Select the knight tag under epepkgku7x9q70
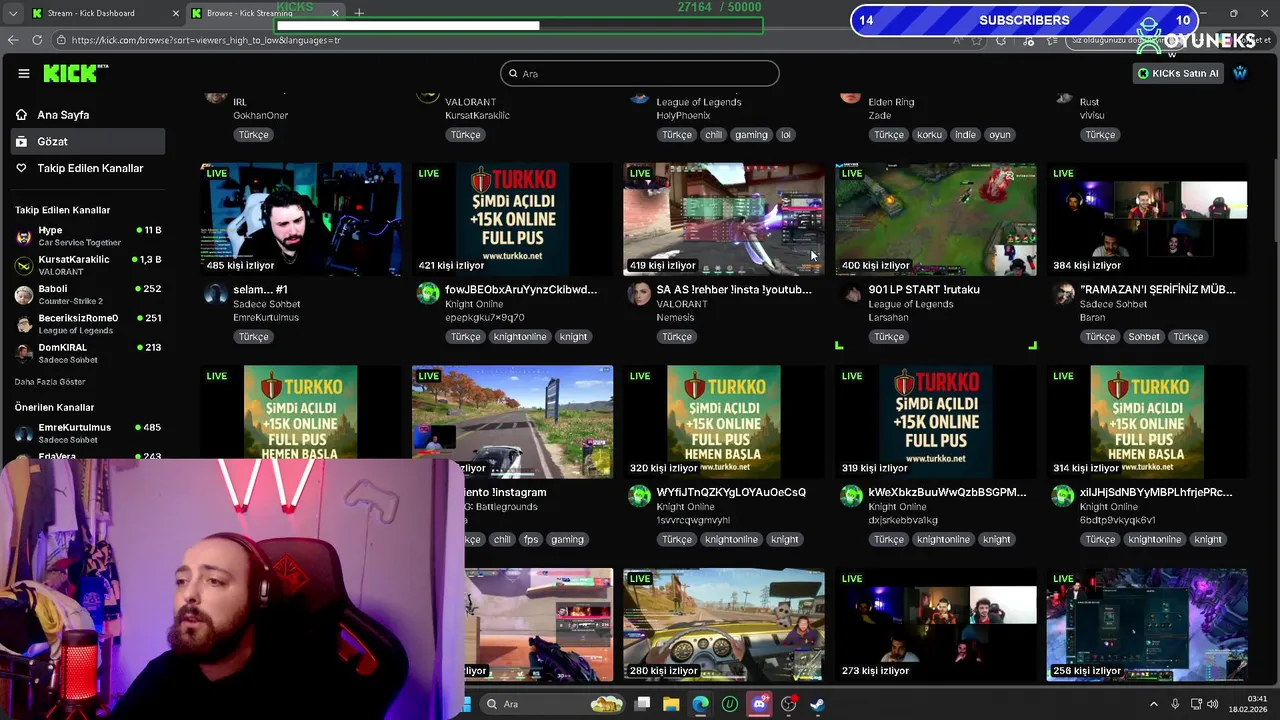This screenshot has height=720, width=1280. (x=574, y=337)
